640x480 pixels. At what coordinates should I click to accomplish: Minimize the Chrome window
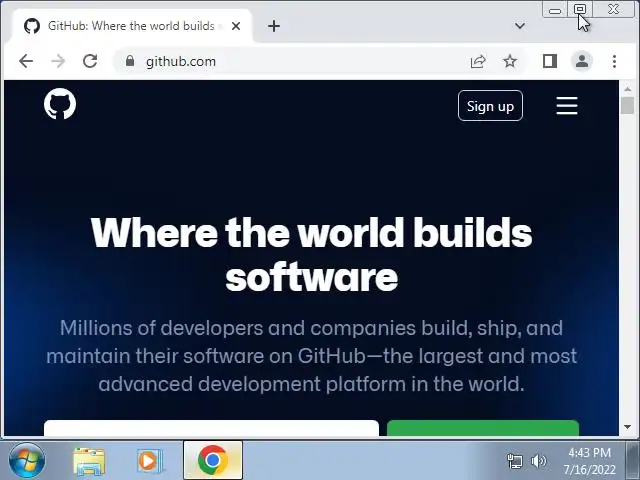click(555, 9)
